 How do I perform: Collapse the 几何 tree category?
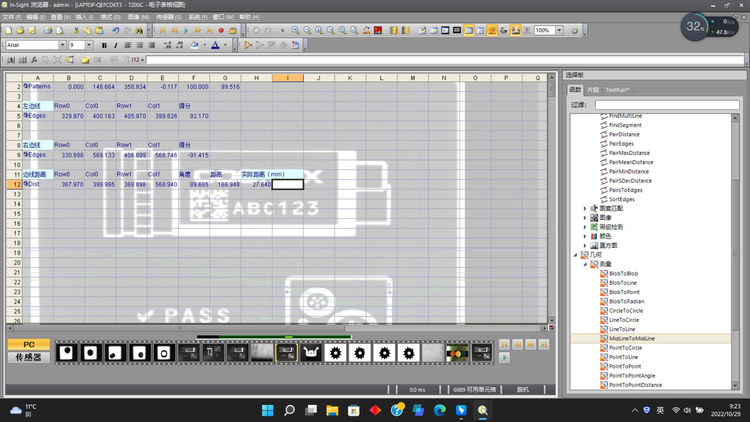577,255
